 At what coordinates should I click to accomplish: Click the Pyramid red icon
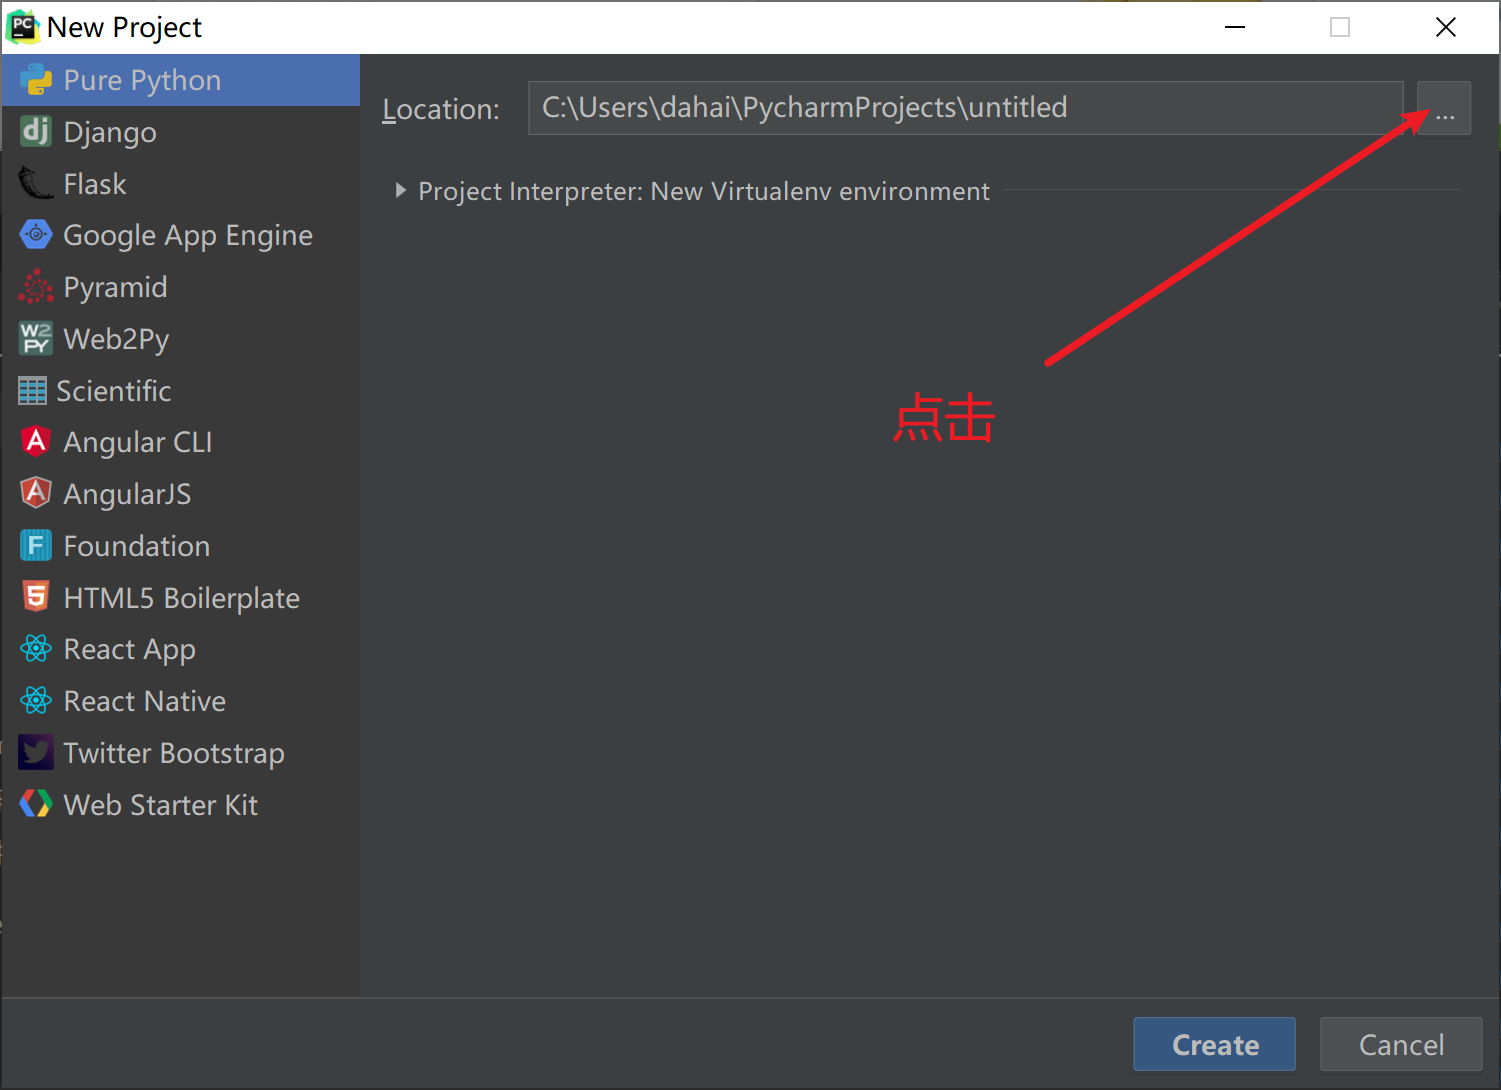[36, 287]
